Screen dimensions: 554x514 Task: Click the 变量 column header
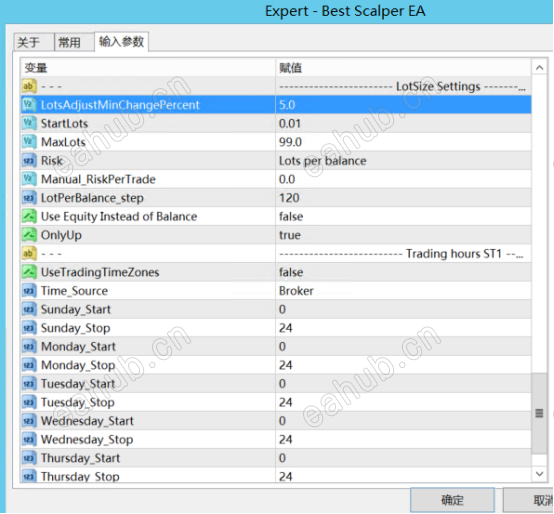coord(148,67)
